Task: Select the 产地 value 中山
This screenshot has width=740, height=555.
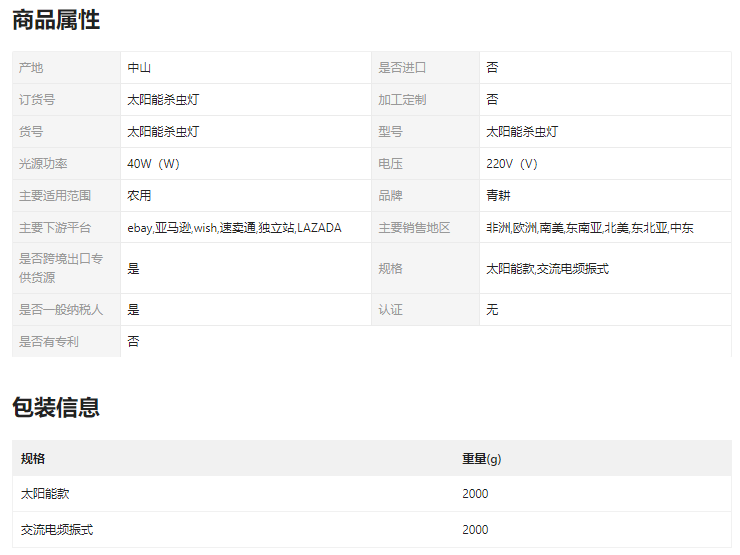Action: click(x=139, y=68)
